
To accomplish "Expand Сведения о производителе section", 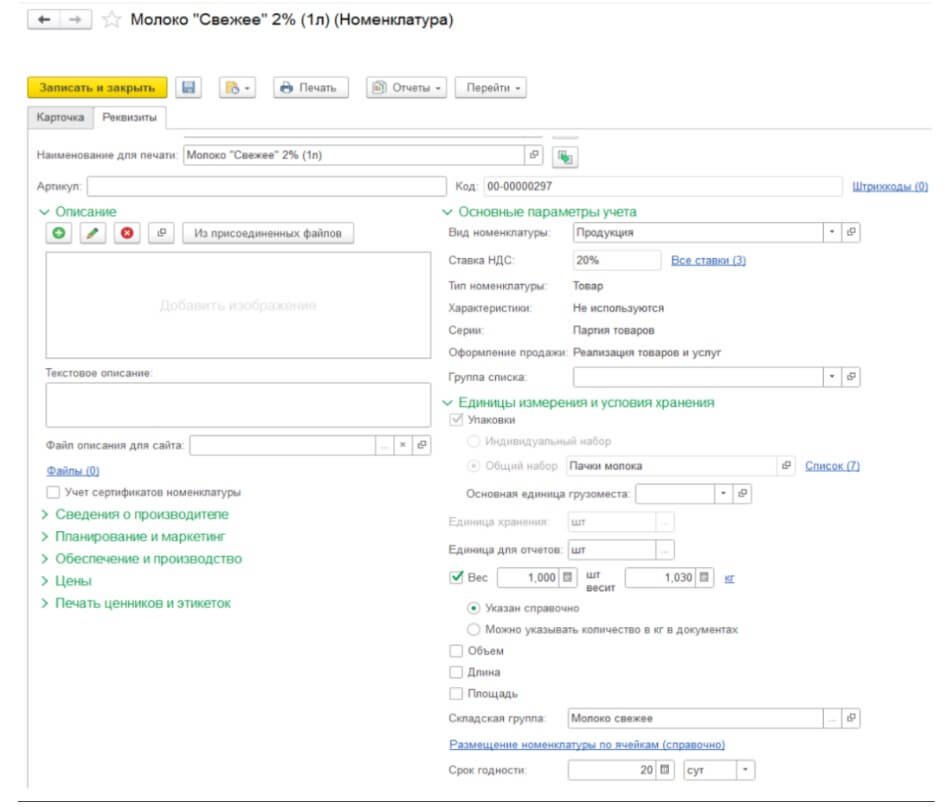I will (141, 514).
